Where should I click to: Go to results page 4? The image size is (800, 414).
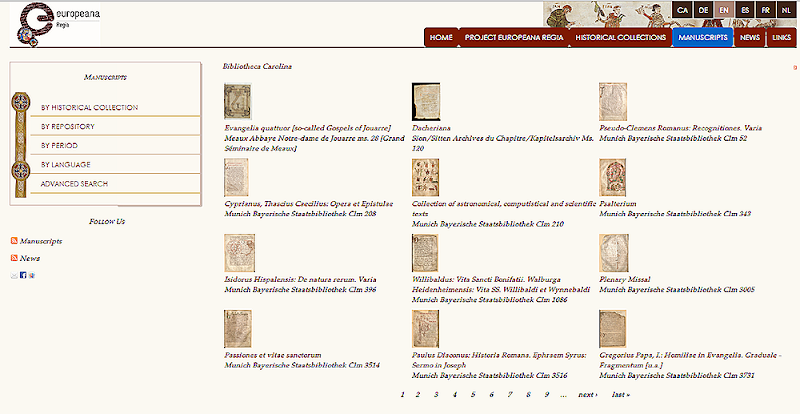pyautogui.click(x=455, y=395)
